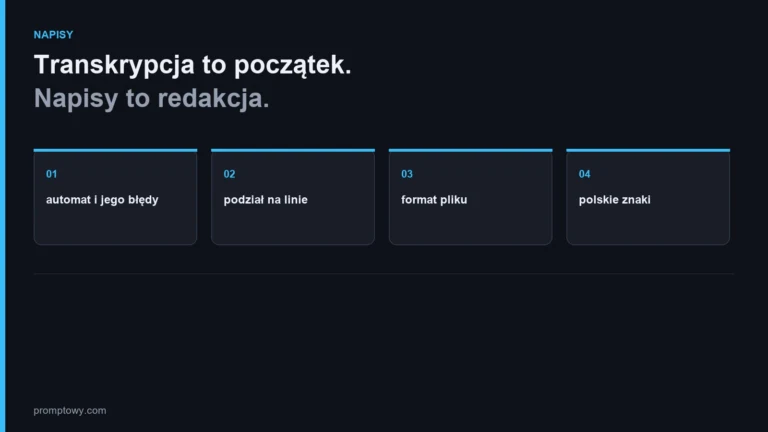Click the 'automat i jego błędy' title

point(102,200)
